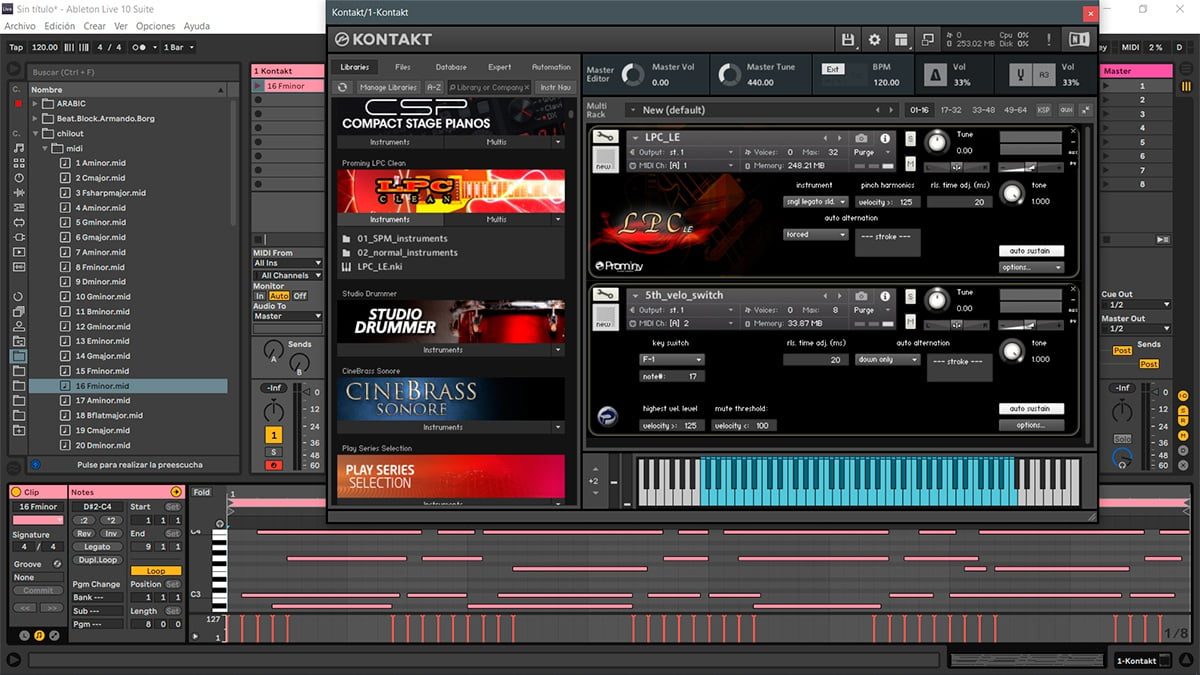Toggle auto sustain on 5th_velo_switch
The width and height of the screenshot is (1200, 675).
(x=1030, y=409)
